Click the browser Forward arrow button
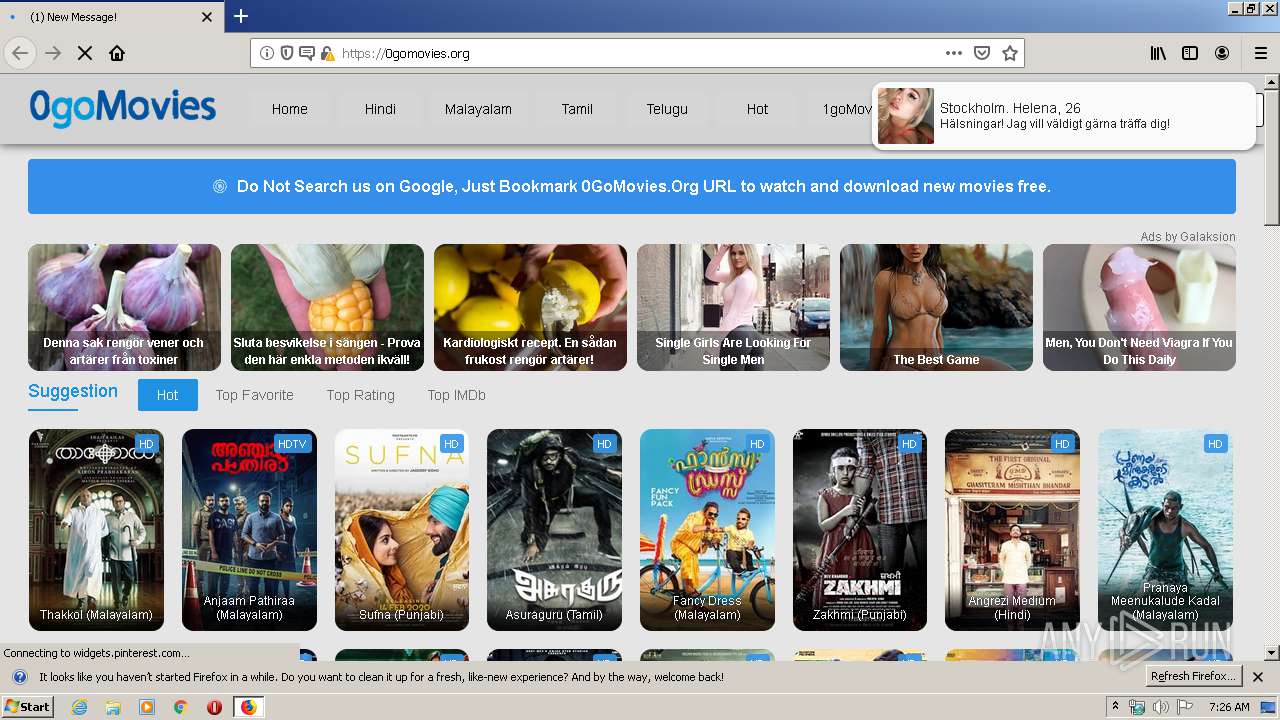Image resolution: width=1280 pixels, height=720 pixels. pyautogui.click(x=53, y=53)
